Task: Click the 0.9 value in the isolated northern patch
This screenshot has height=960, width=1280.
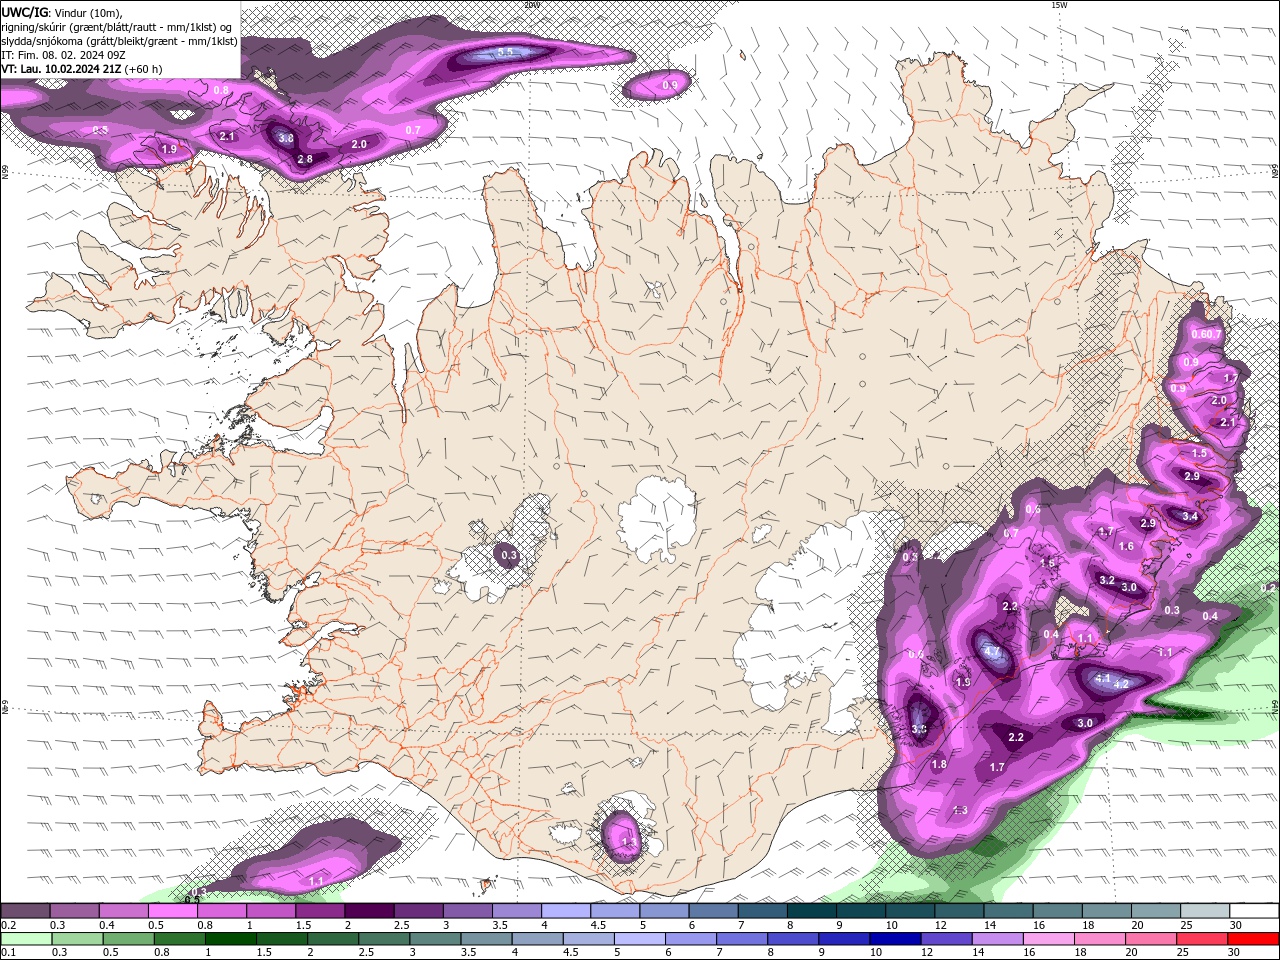Action: point(670,86)
